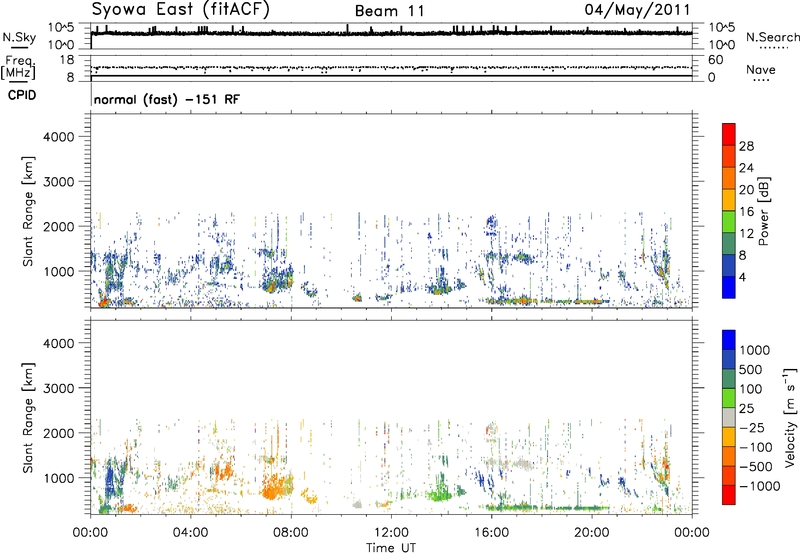Viewport: 800px width, 554px height.
Task: Pick the bottom blue segment below 4 dB
Action: click(729, 287)
